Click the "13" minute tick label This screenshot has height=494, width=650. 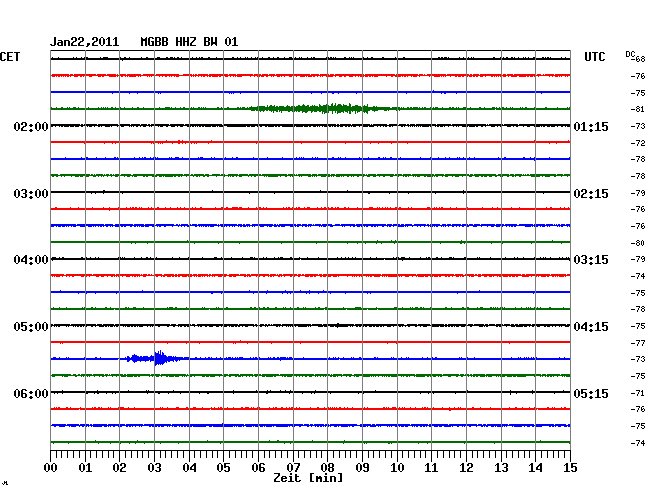point(501,468)
